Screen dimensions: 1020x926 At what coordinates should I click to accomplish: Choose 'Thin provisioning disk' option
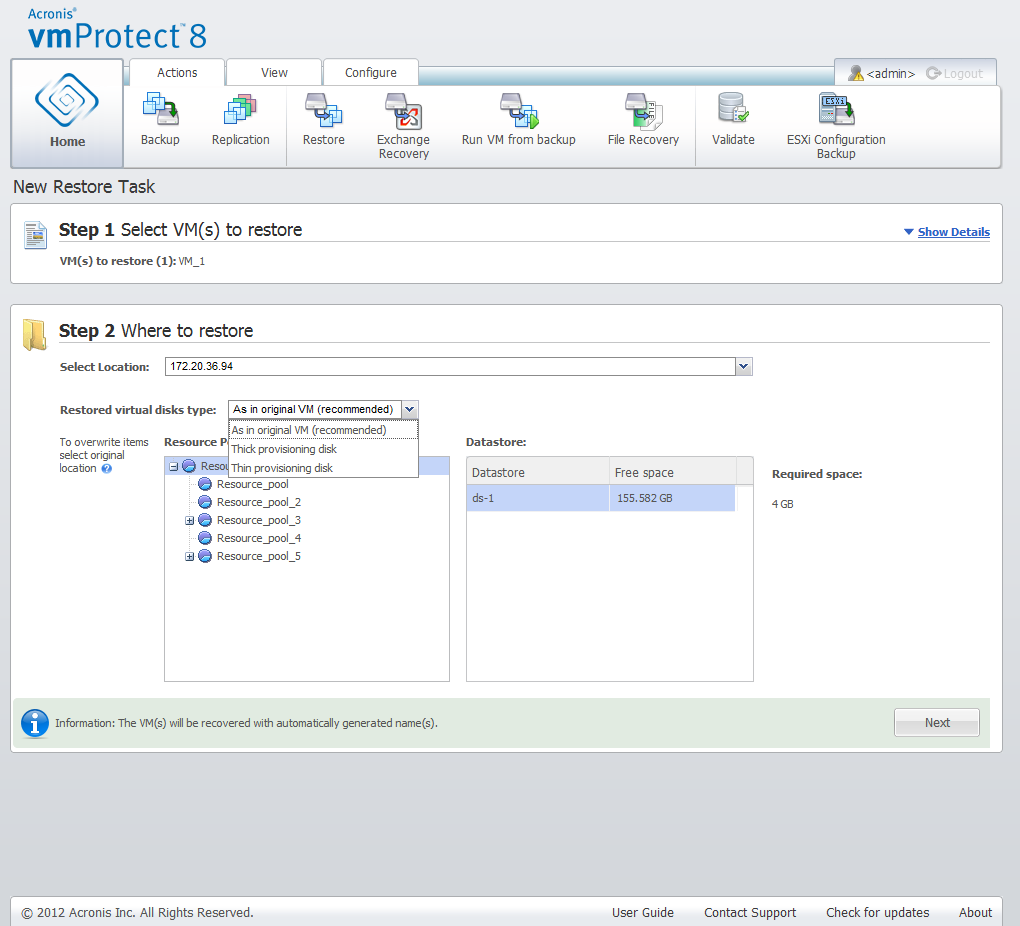323,468
